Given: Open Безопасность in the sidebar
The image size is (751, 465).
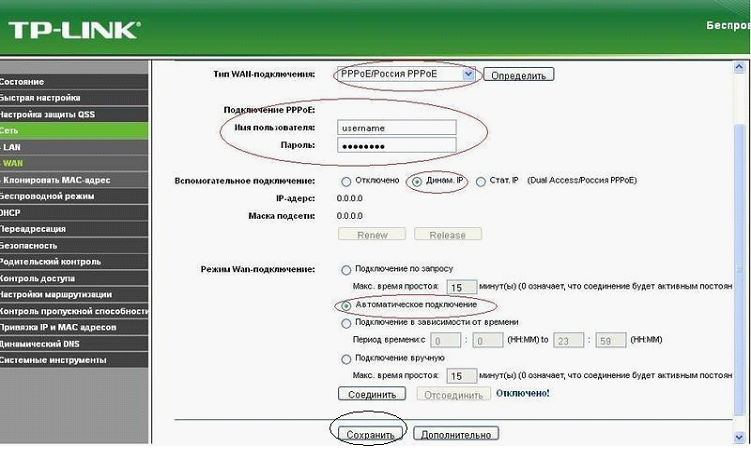Looking at the screenshot, I should [x=74, y=246].
